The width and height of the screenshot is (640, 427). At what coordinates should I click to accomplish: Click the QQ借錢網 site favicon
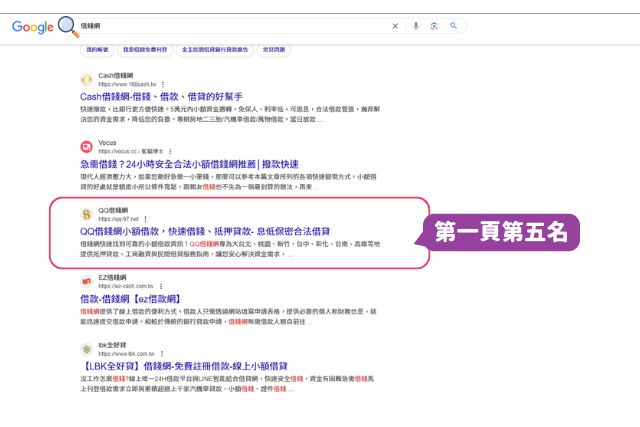[87, 214]
